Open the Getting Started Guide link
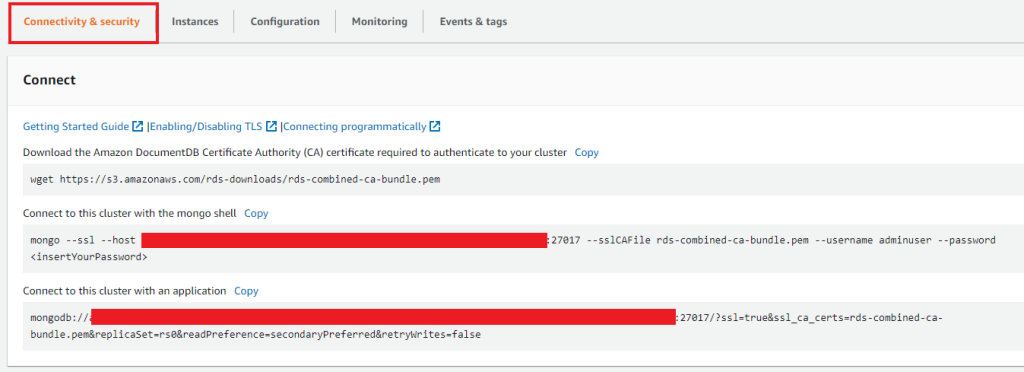The image size is (1024, 372). (x=76, y=126)
